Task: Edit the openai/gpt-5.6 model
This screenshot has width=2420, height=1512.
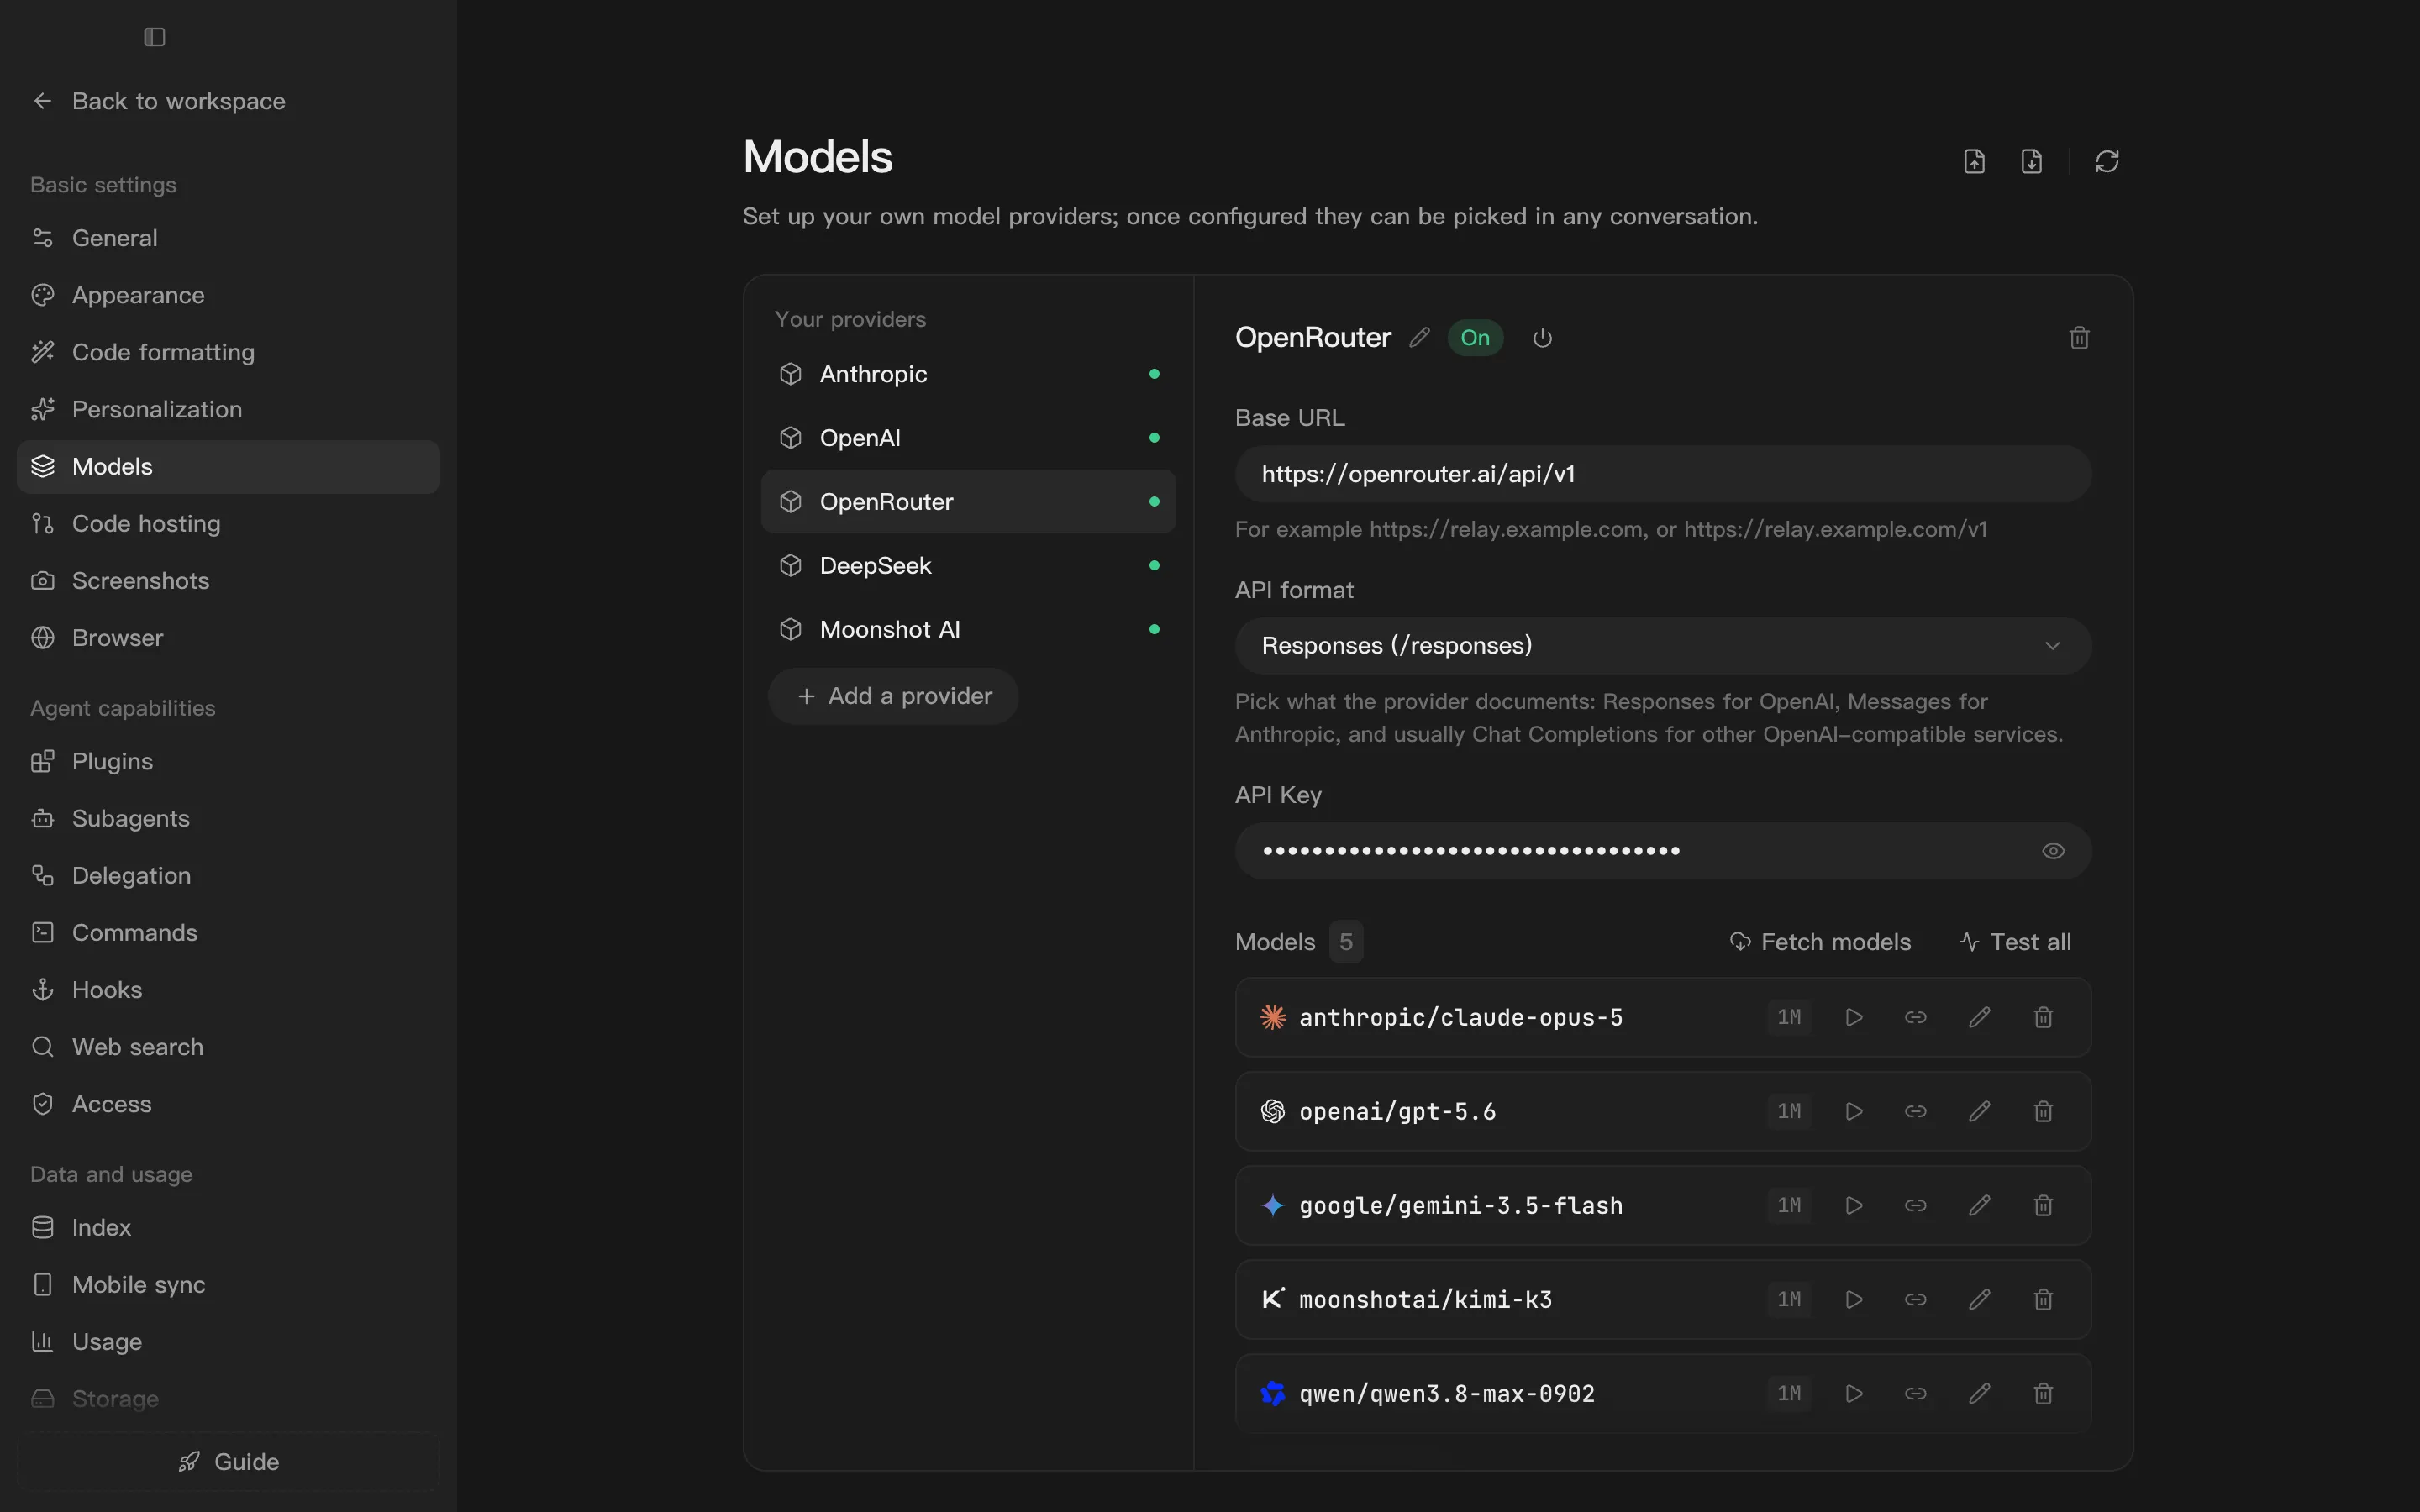Action: pos(1979,1112)
